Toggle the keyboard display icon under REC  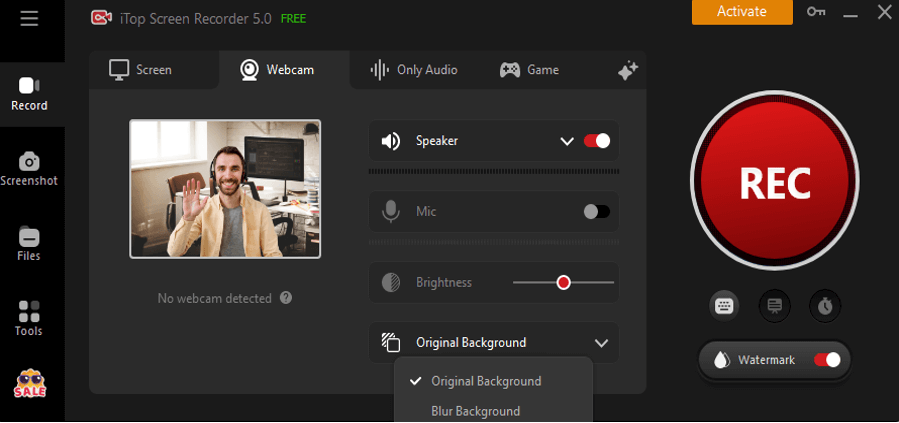coord(724,306)
